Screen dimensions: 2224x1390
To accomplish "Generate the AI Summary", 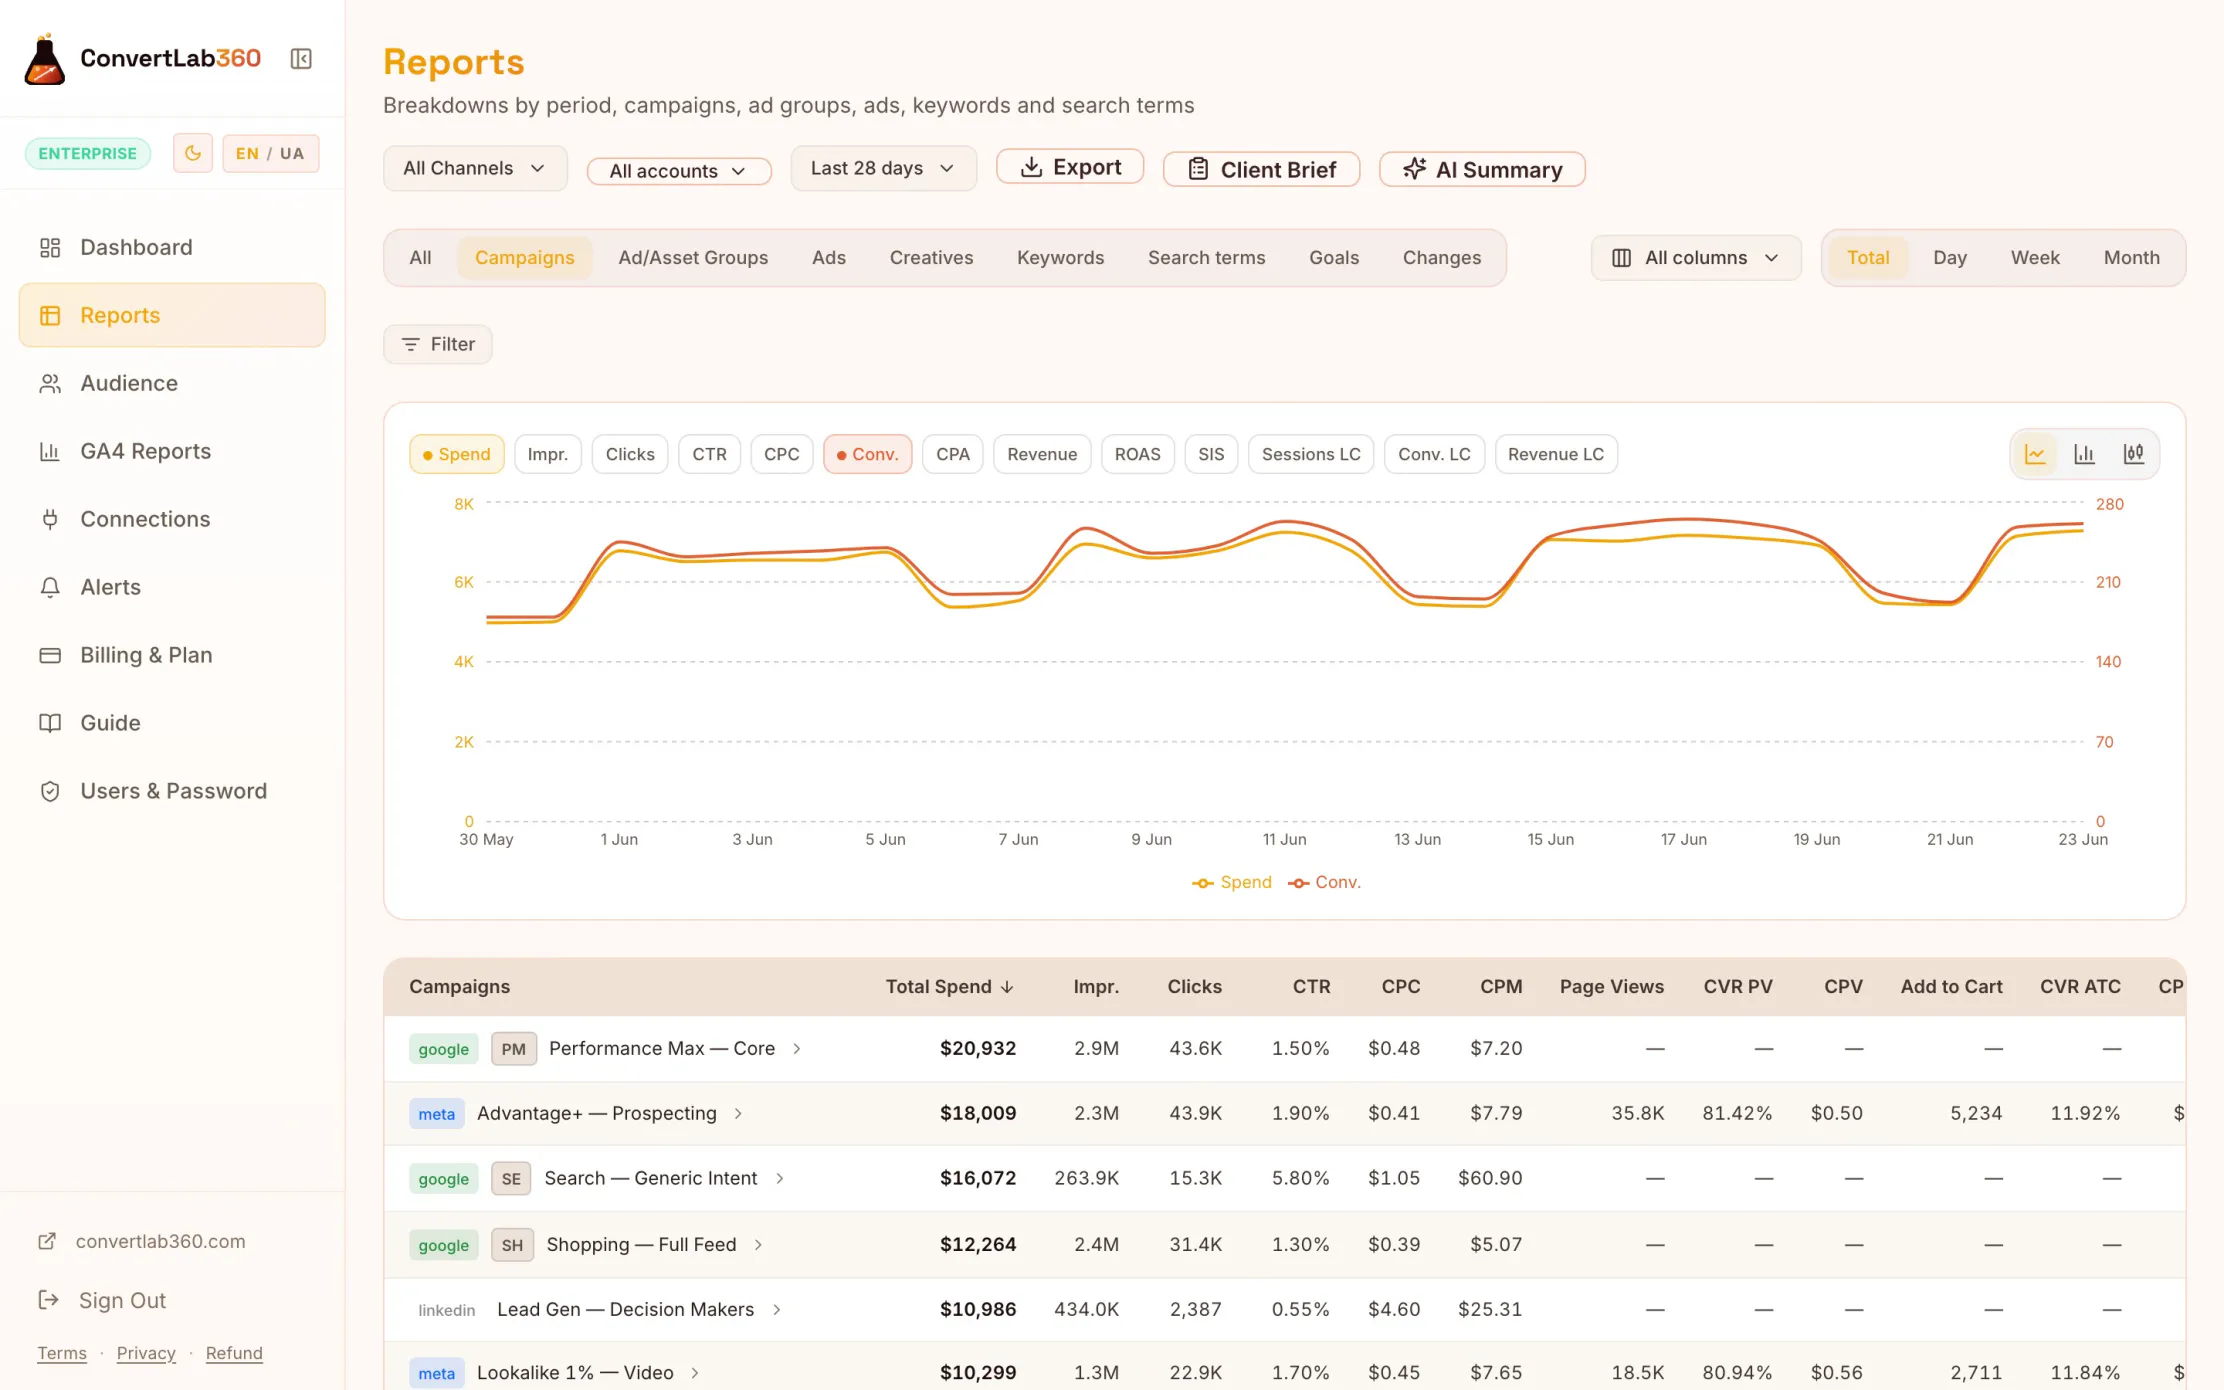I will click(x=1482, y=170).
